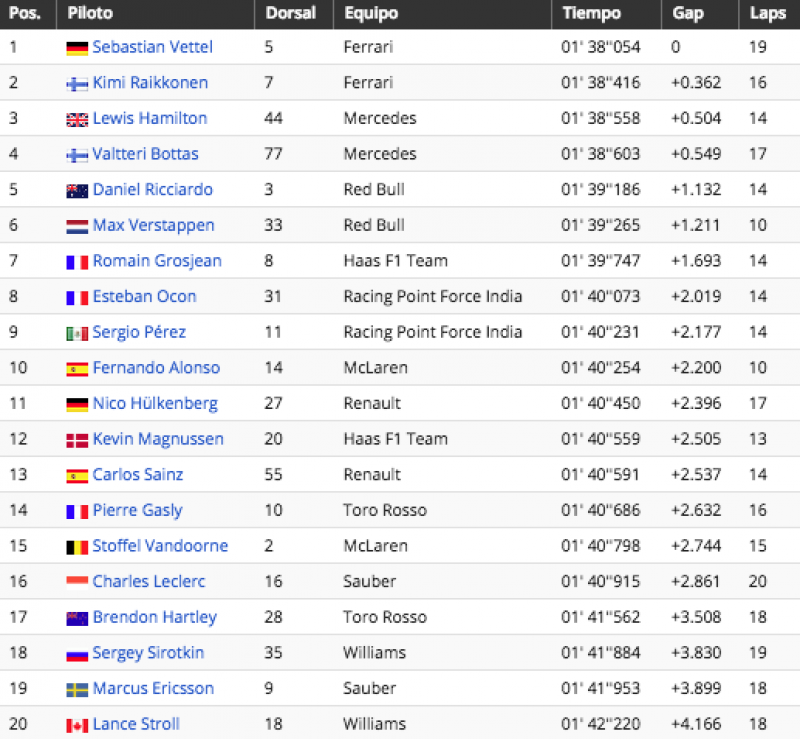Click the Spanish flag beside Carlos Sainz
This screenshot has height=739, width=800.
[x=77, y=476]
